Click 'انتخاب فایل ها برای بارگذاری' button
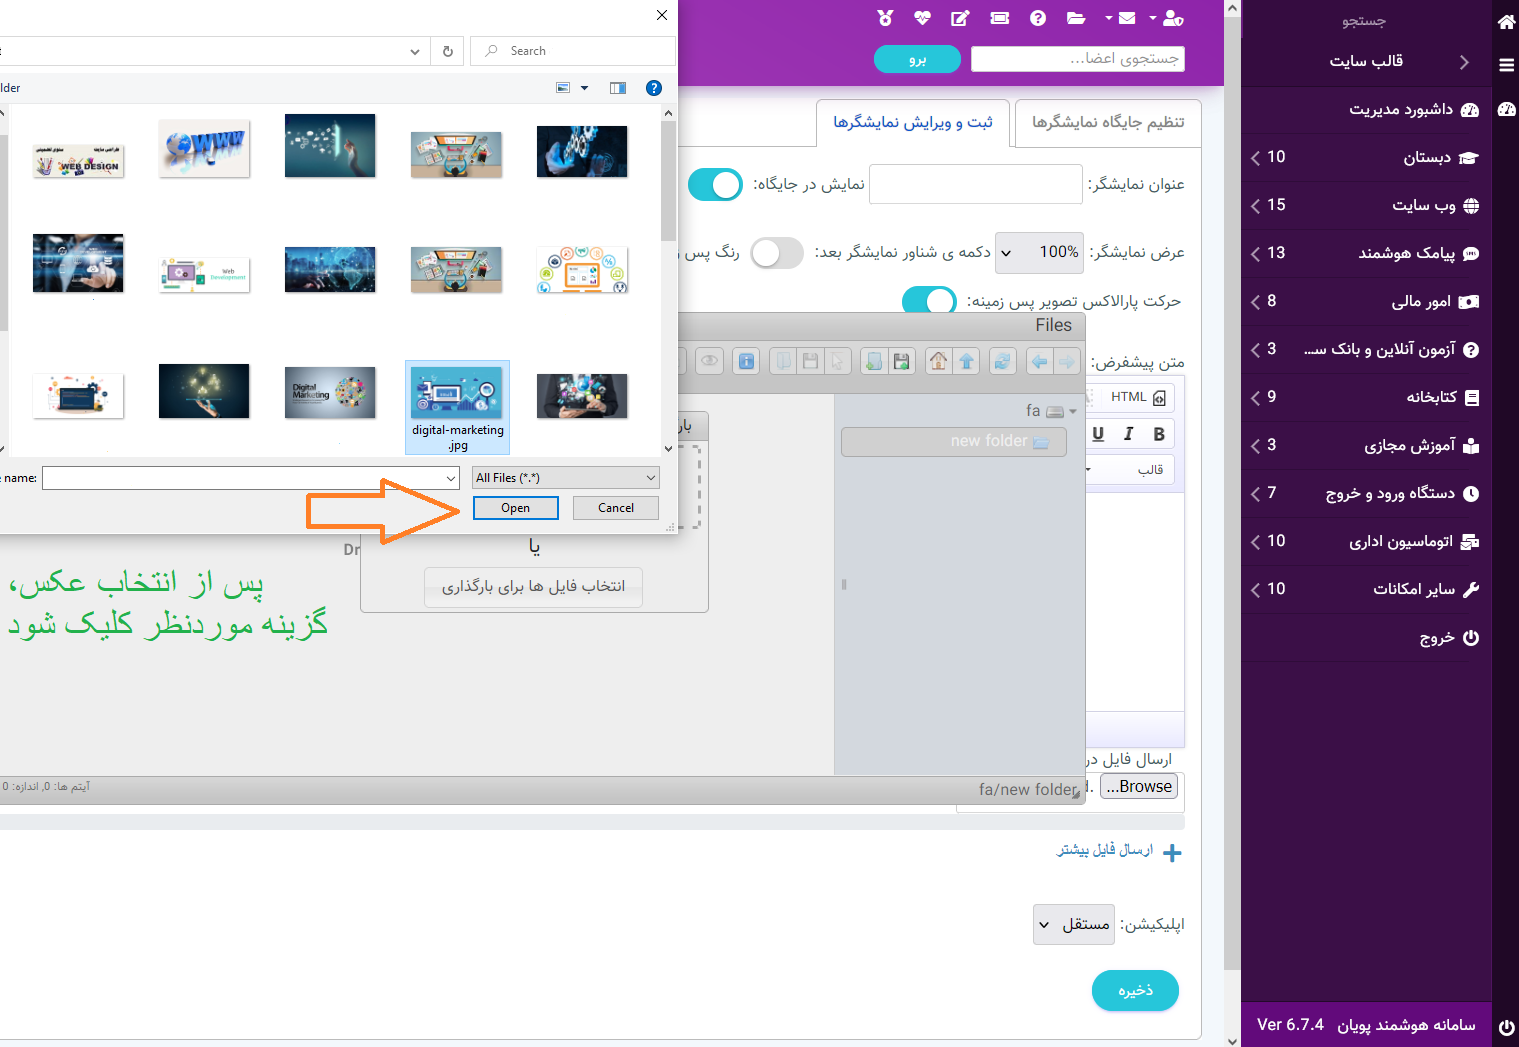 [533, 587]
